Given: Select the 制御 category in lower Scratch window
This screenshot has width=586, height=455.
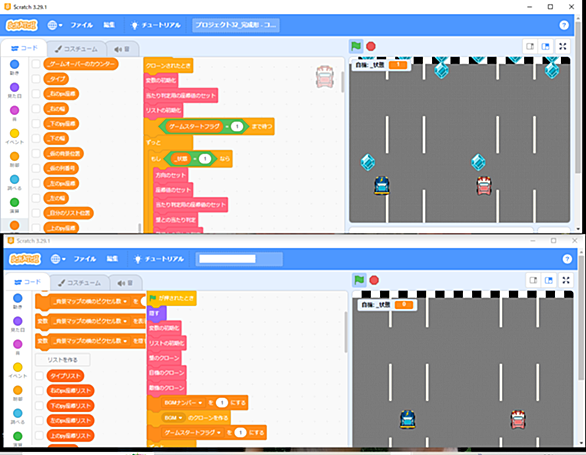Looking at the screenshot, I should [x=18, y=393].
